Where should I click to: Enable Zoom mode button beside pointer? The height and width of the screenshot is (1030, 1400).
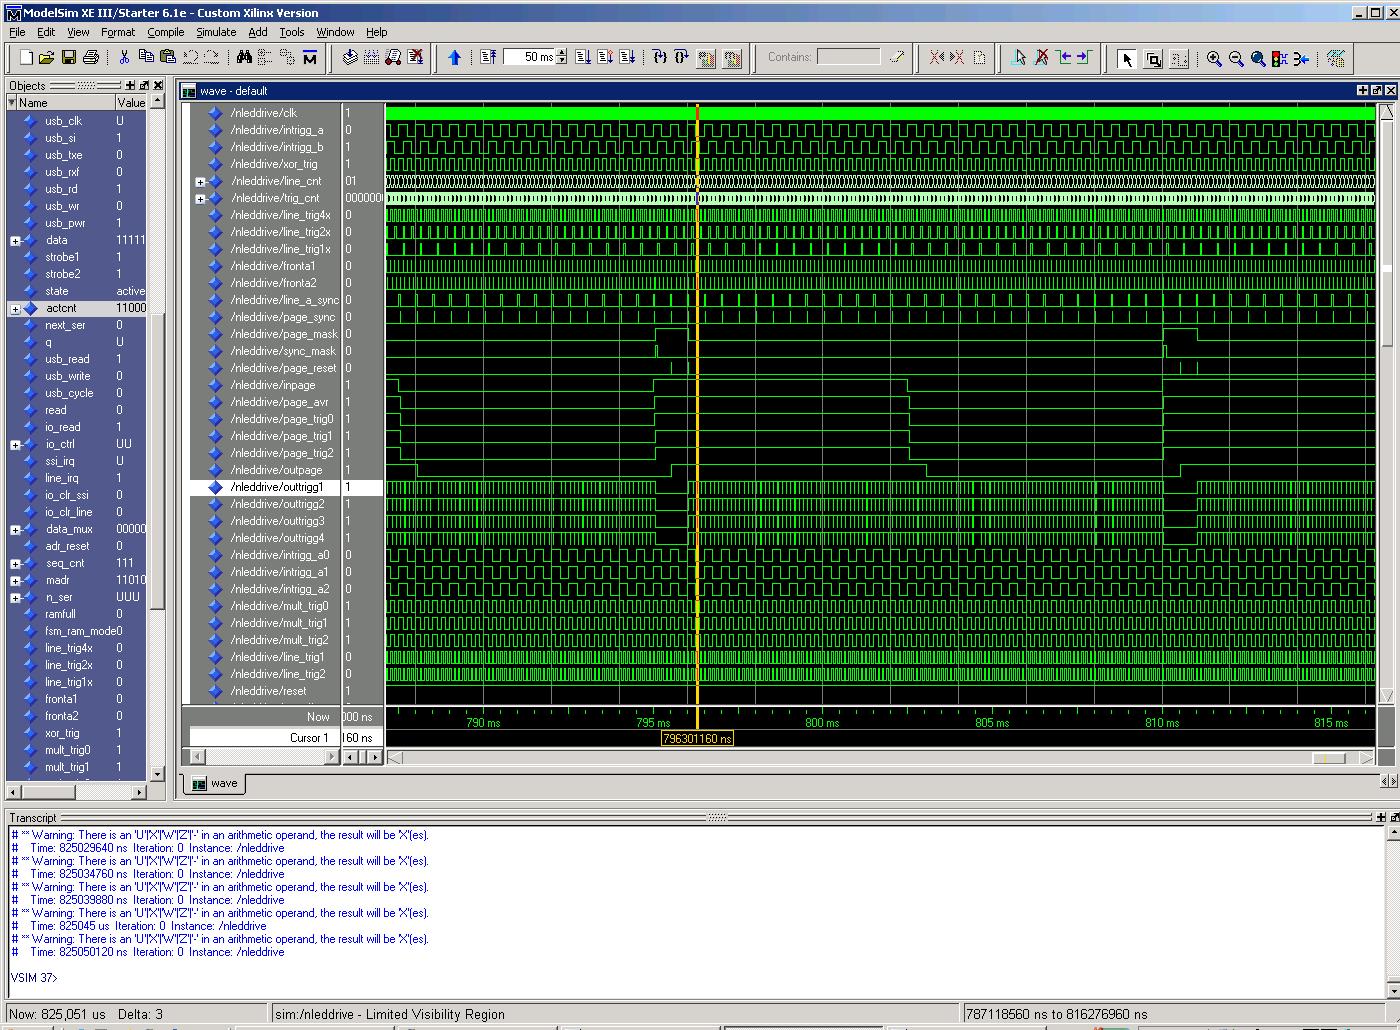coord(1153,59)
